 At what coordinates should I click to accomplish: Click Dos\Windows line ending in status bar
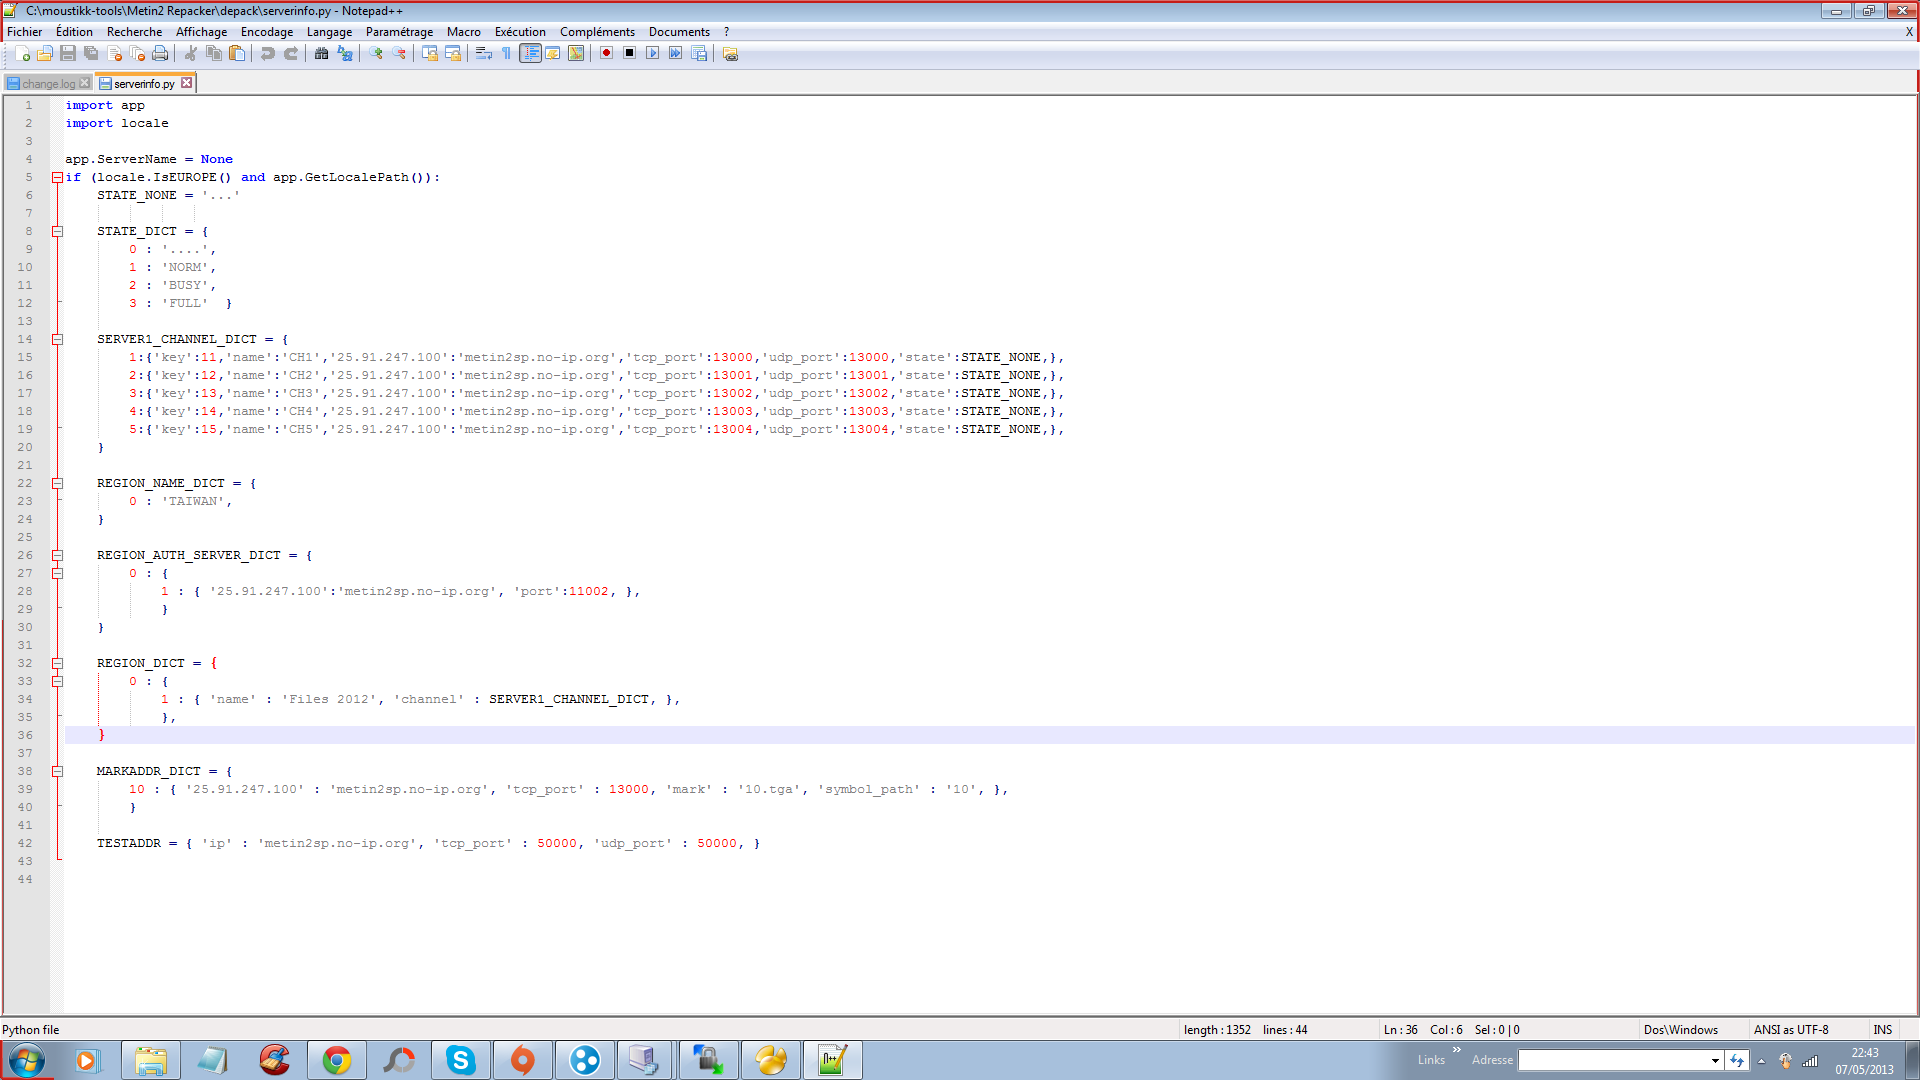coord(1681,1030)
